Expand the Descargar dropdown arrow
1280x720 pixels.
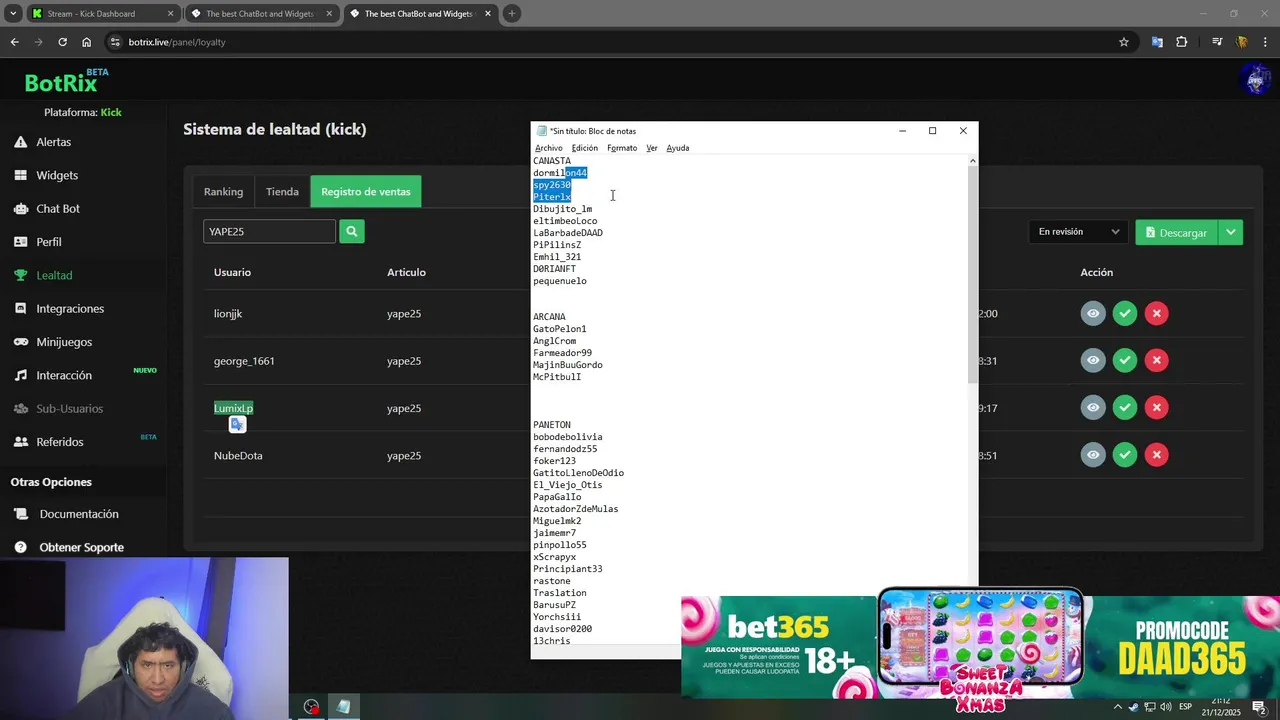pos(1231,232)
